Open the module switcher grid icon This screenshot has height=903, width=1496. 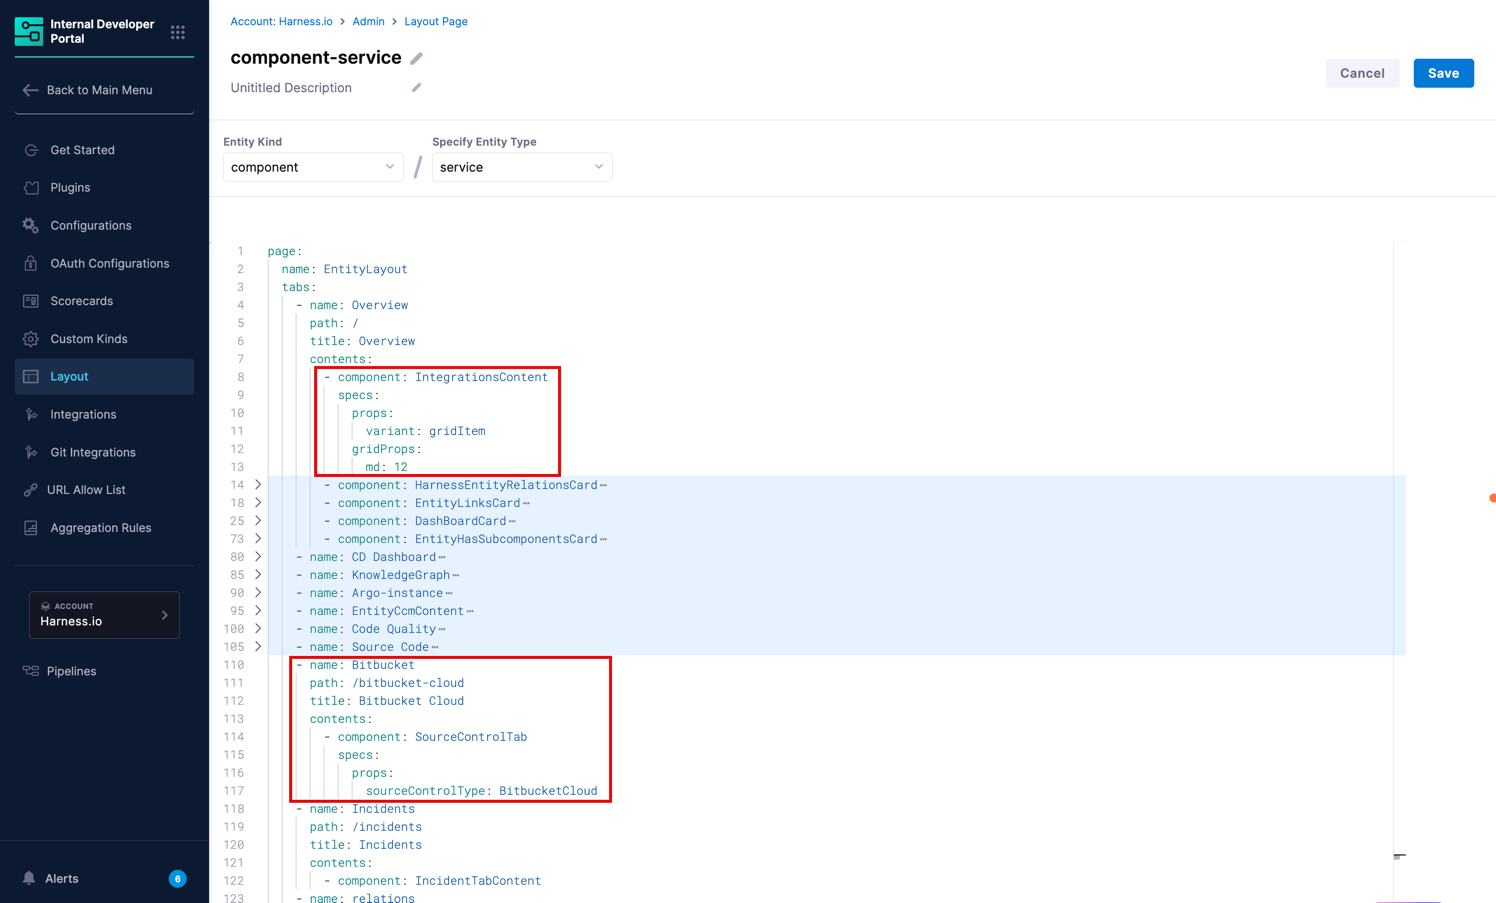(178, 32)
